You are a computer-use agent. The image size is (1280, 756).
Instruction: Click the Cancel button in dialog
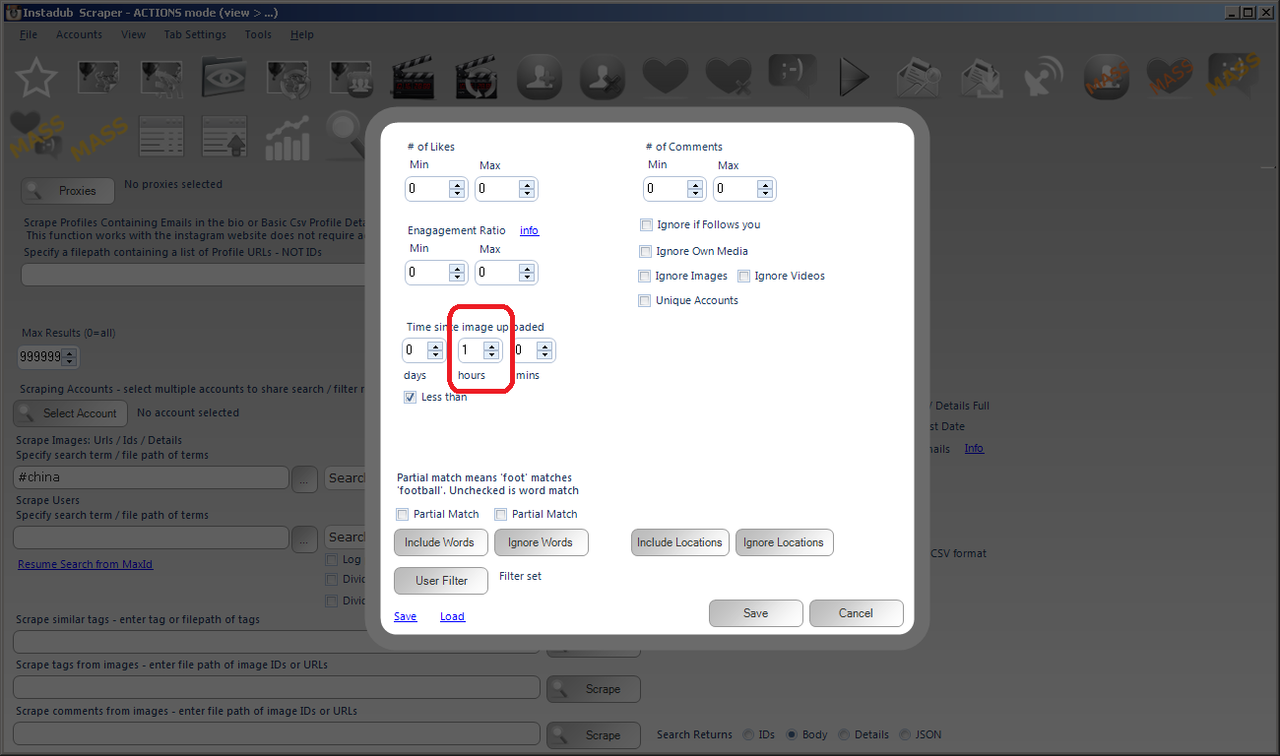pos(856,613)
